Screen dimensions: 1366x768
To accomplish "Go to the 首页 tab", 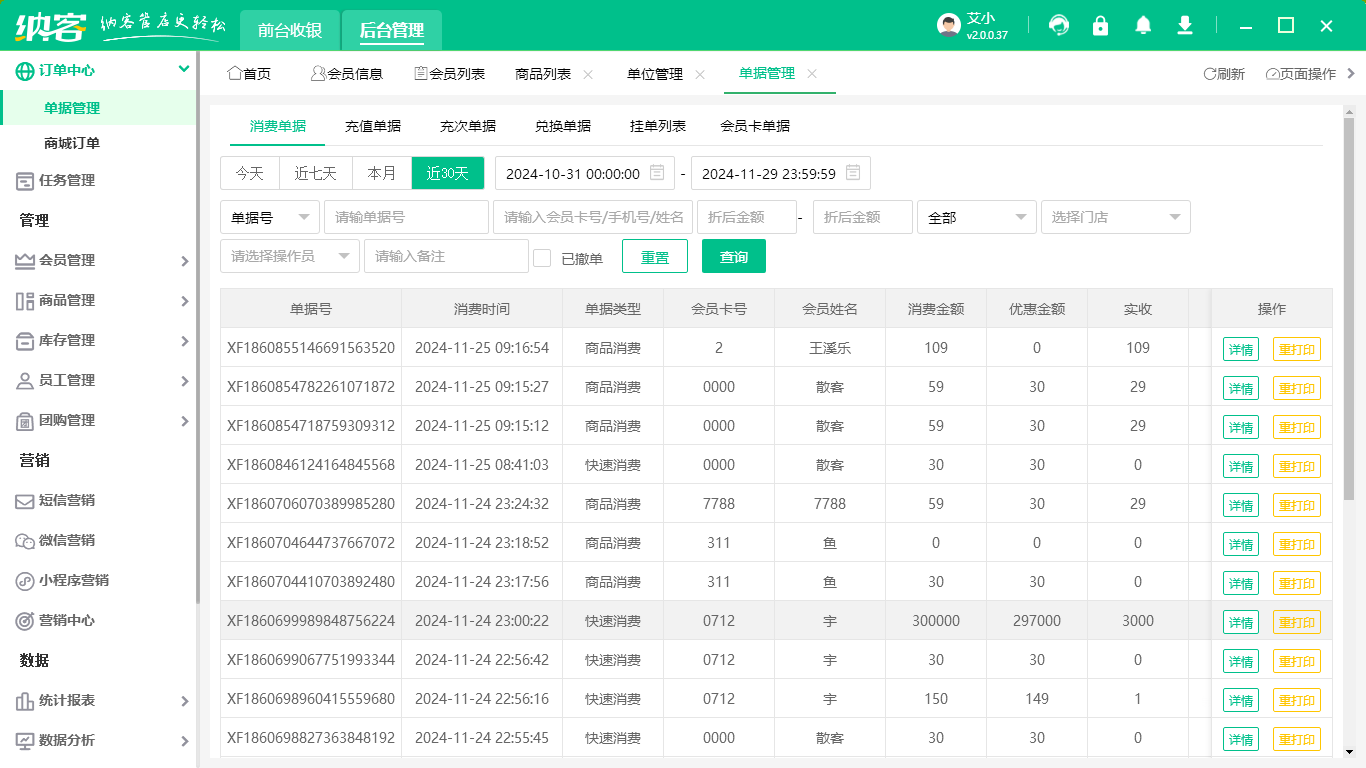I will (x=249, y=74).
